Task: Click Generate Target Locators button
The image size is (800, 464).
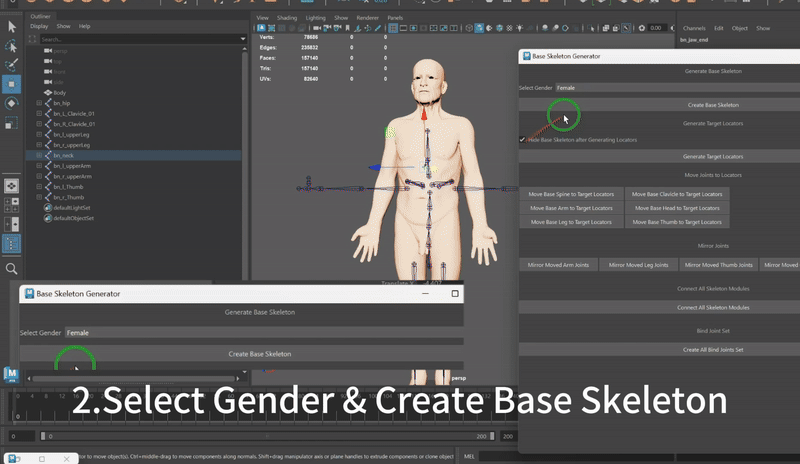Action: (x=712, y=157)
